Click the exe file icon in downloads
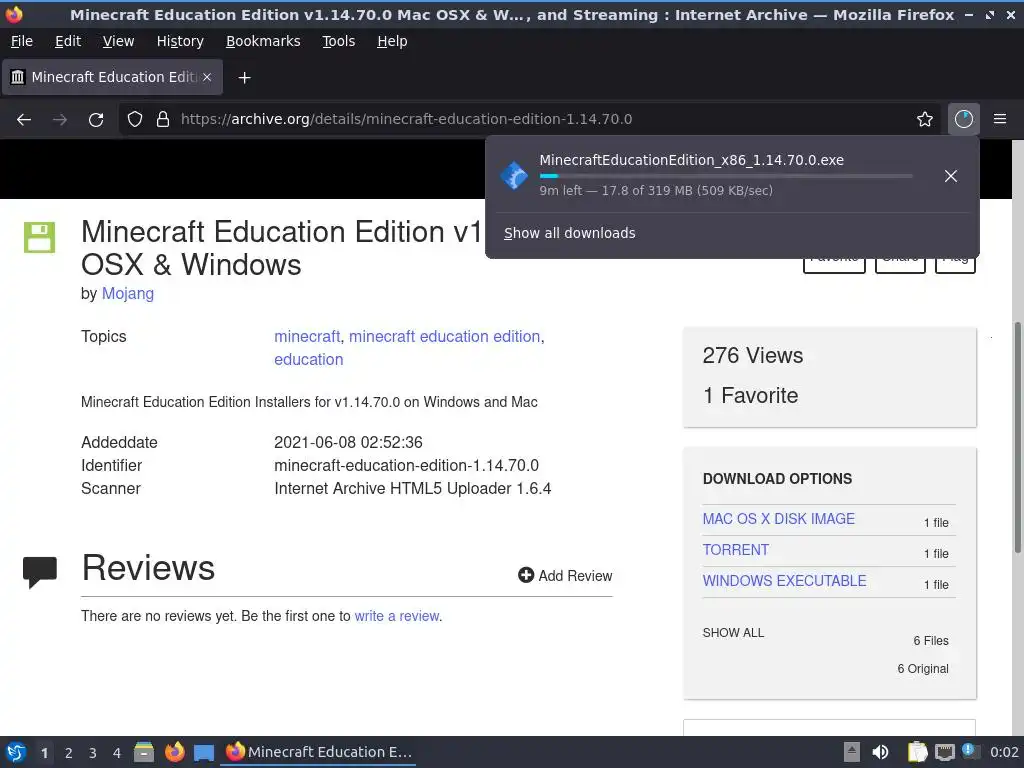The height and width of the screenshot is (768, 1024). point(514,176)
